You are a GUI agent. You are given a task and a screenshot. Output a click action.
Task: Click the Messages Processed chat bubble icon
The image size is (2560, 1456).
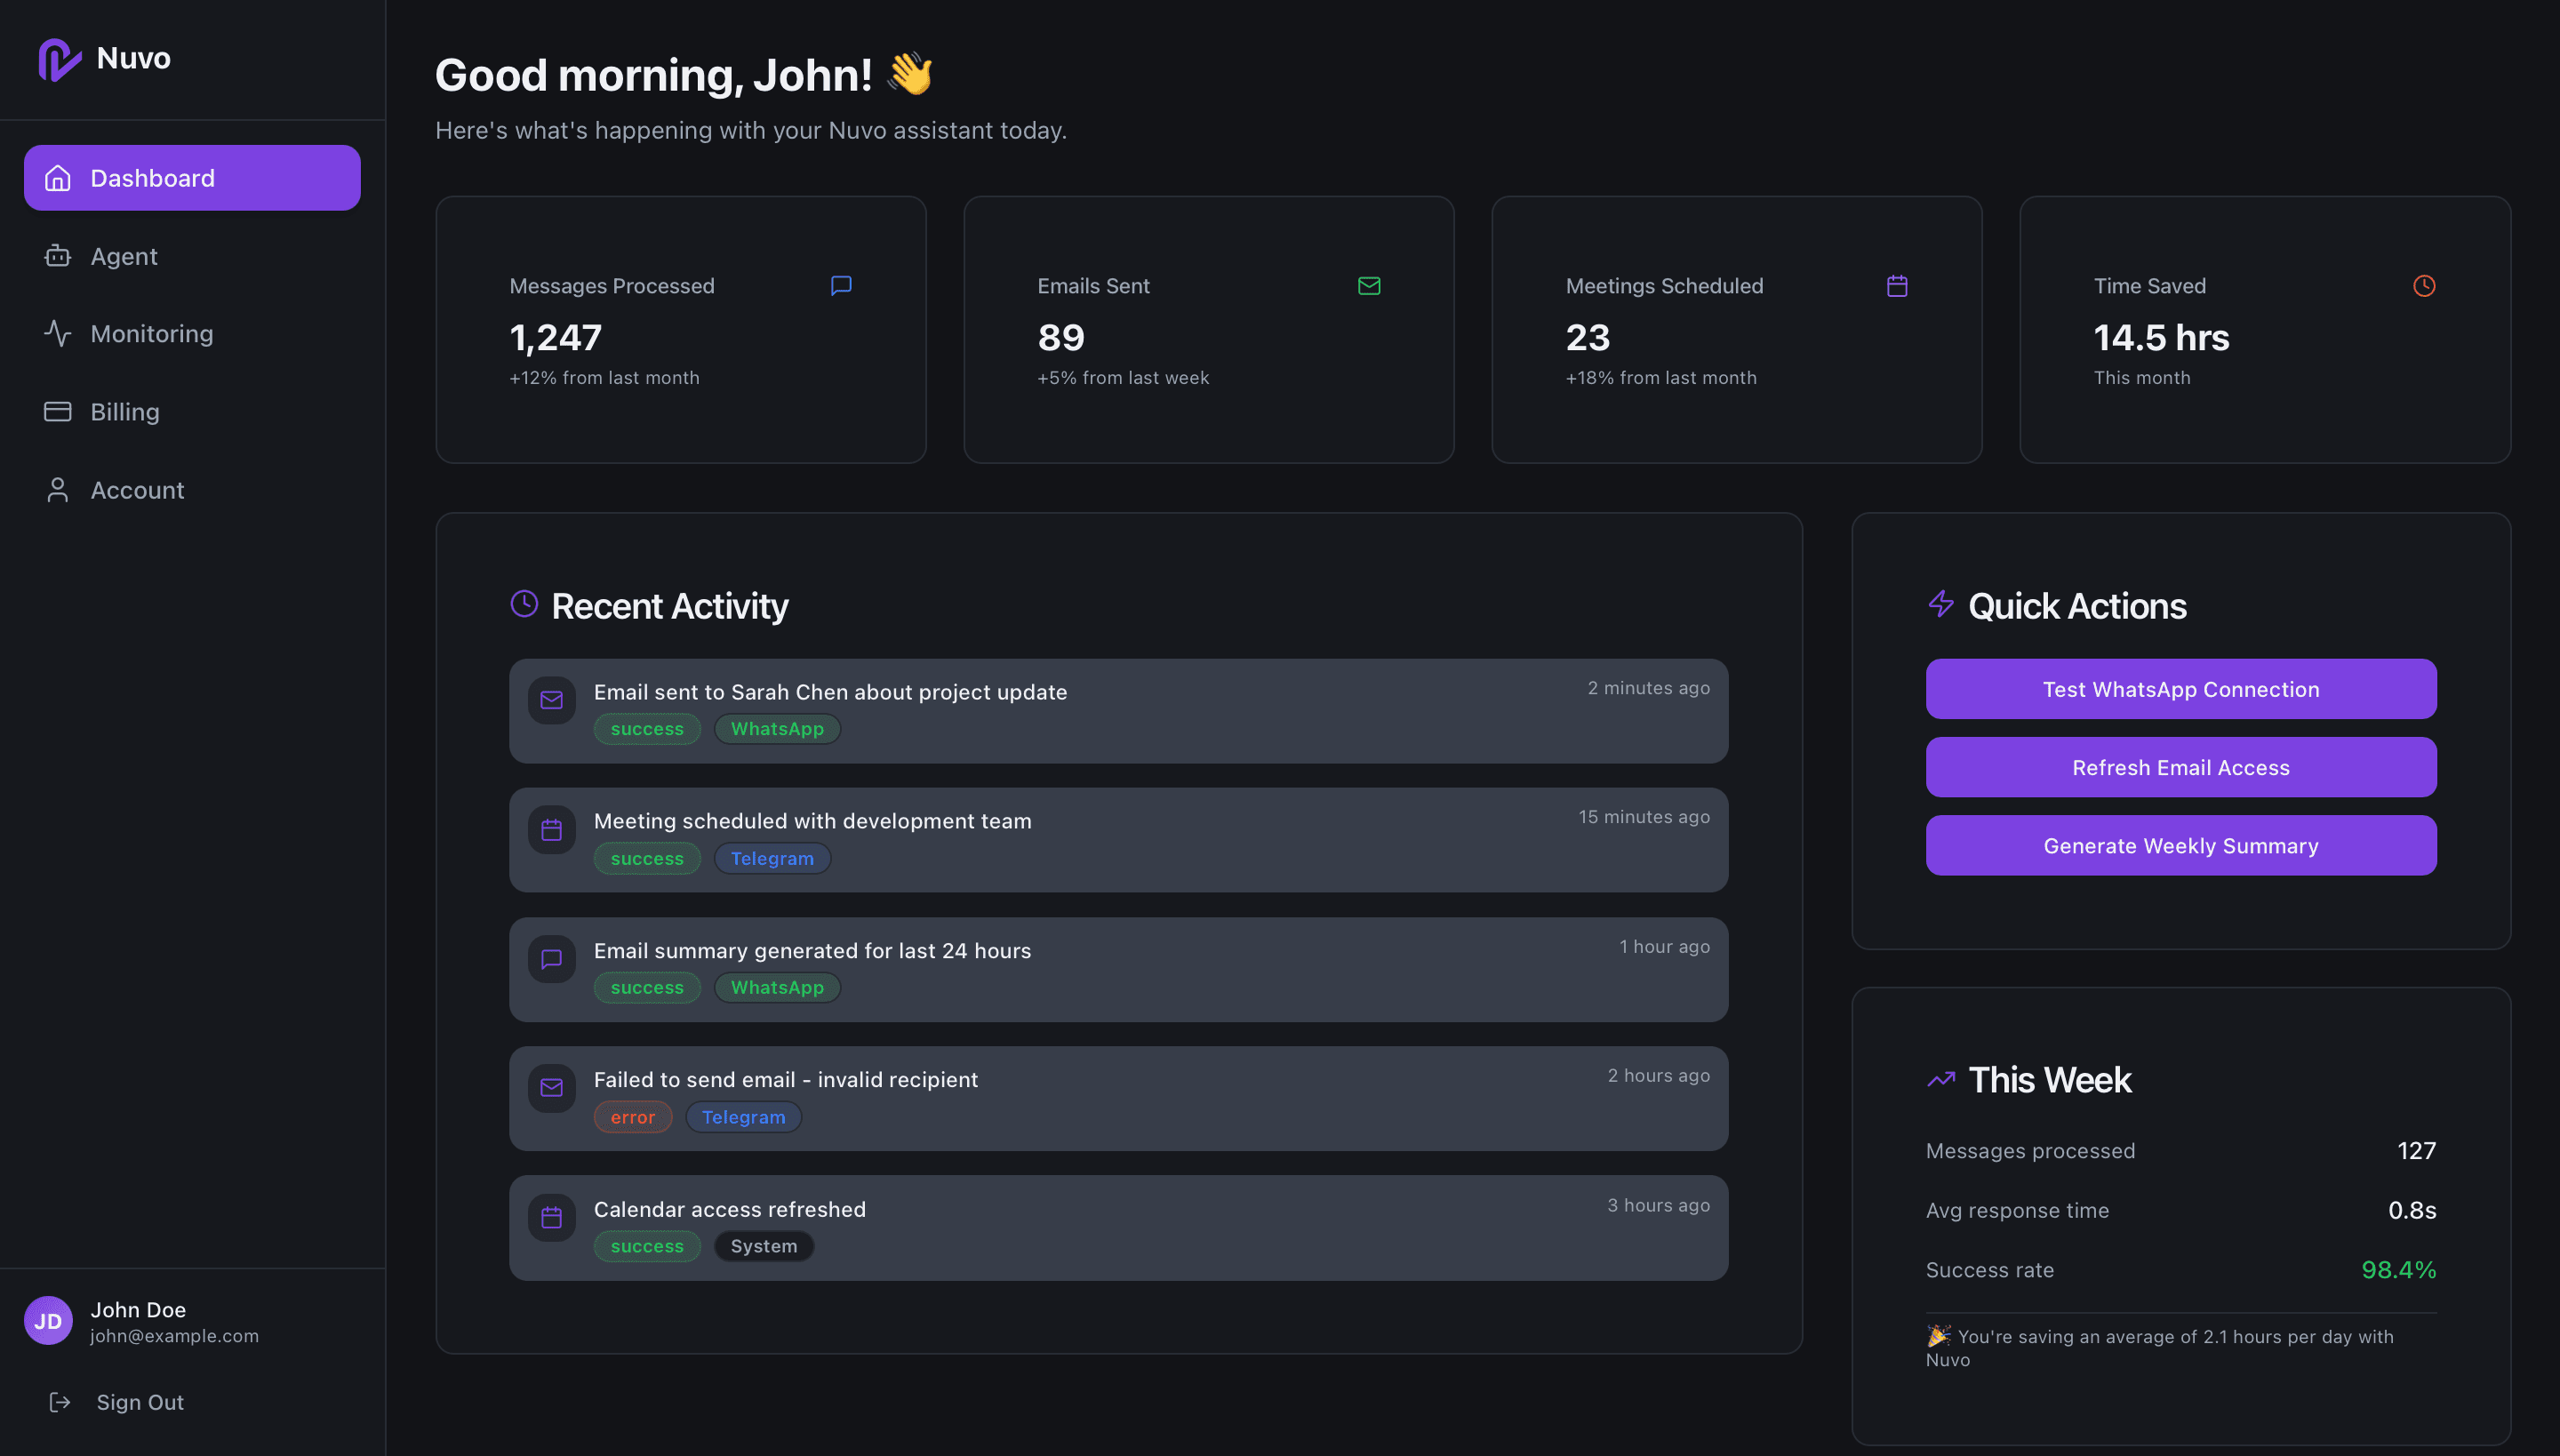[841, 286]
